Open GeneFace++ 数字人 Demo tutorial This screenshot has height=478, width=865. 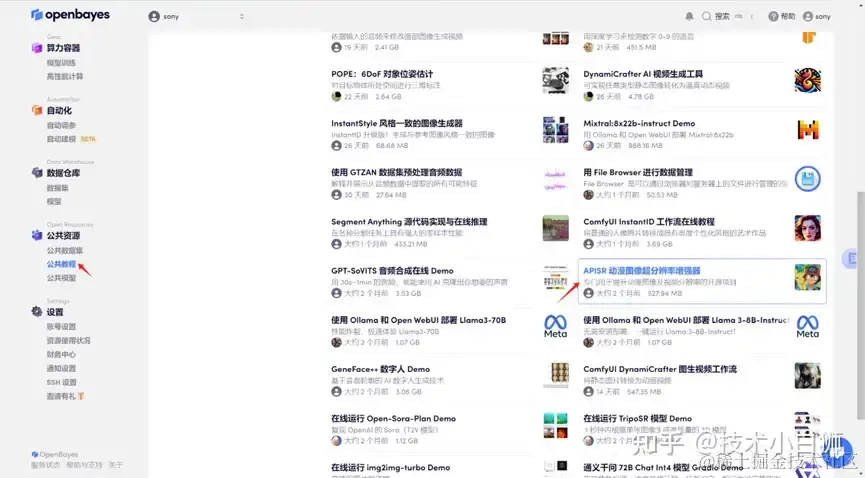(380, 369)
